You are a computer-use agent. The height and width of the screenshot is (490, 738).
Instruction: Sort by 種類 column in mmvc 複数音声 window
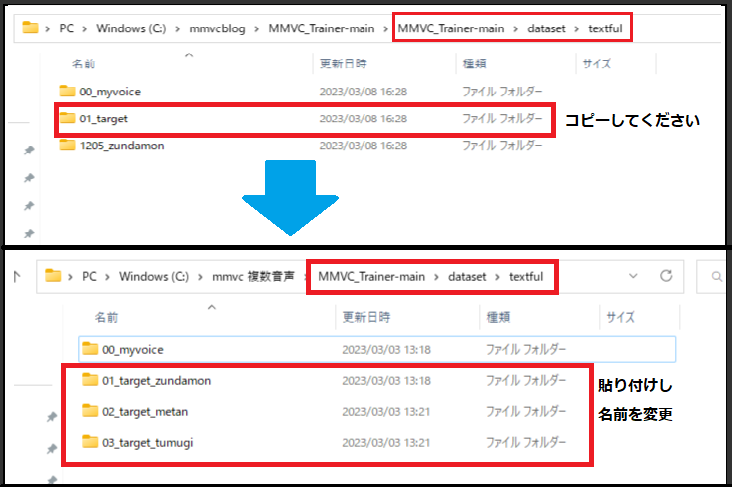(x=498, y=317)
